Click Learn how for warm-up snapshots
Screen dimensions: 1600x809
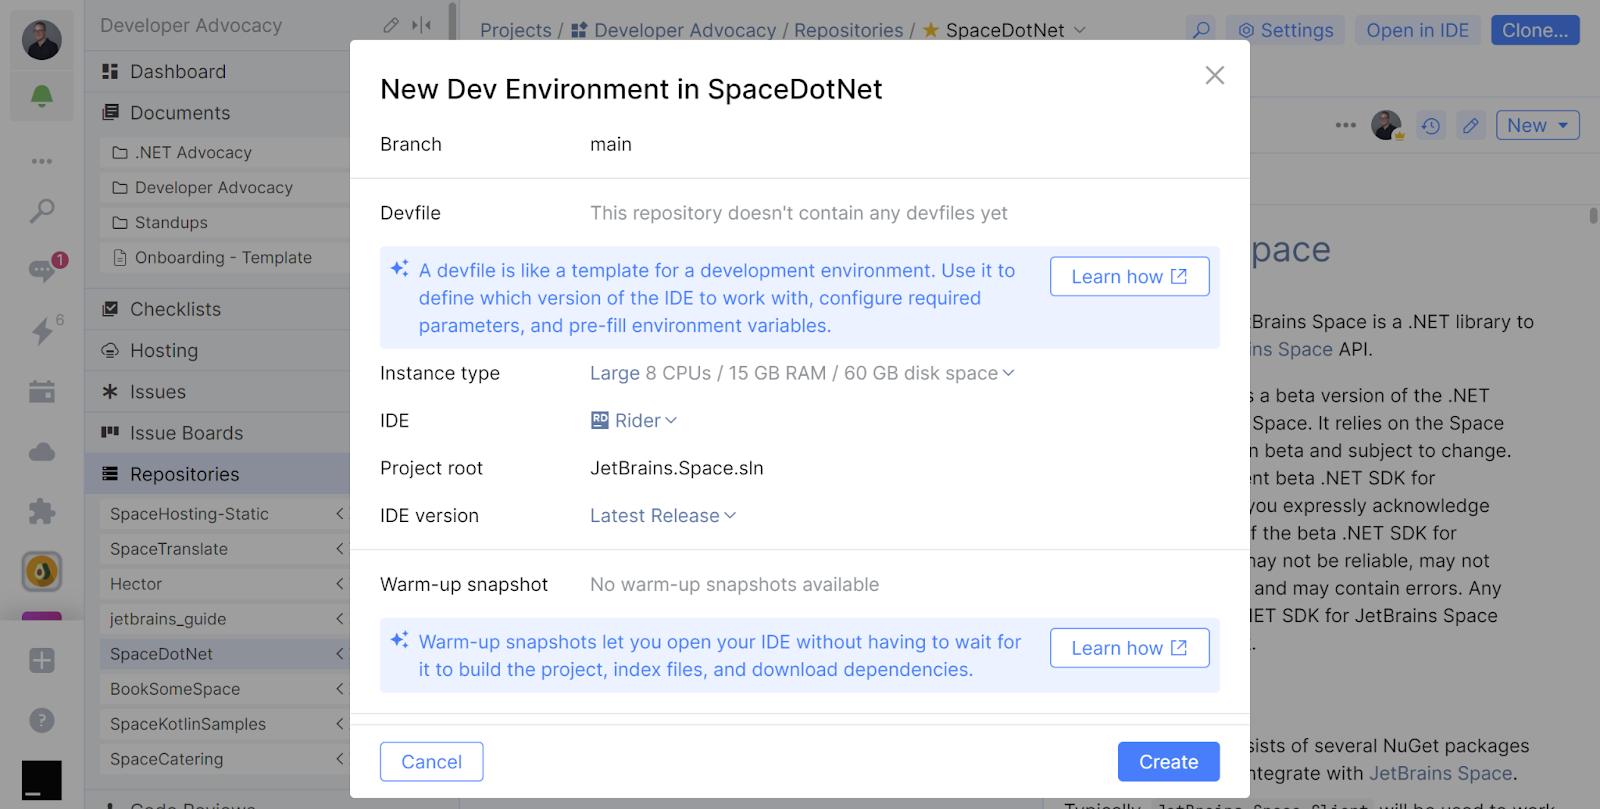coord(1129,648)
